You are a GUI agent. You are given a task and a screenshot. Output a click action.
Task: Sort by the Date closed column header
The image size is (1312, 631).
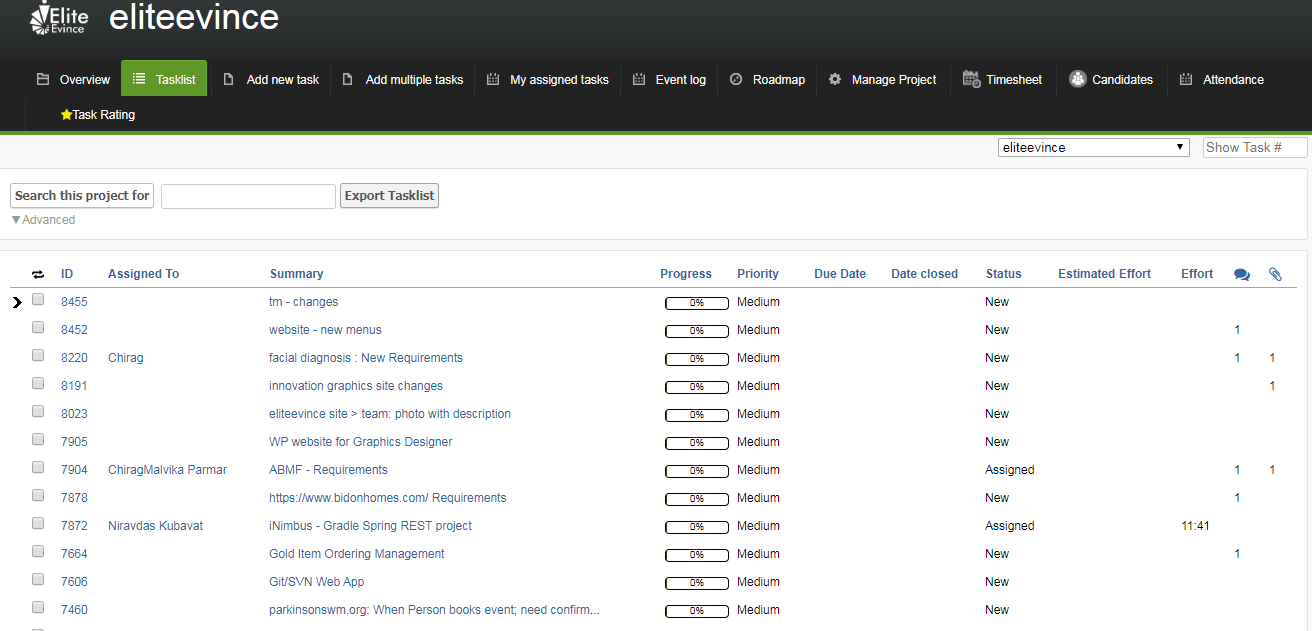pyautogui.click(x=925, y=274)
